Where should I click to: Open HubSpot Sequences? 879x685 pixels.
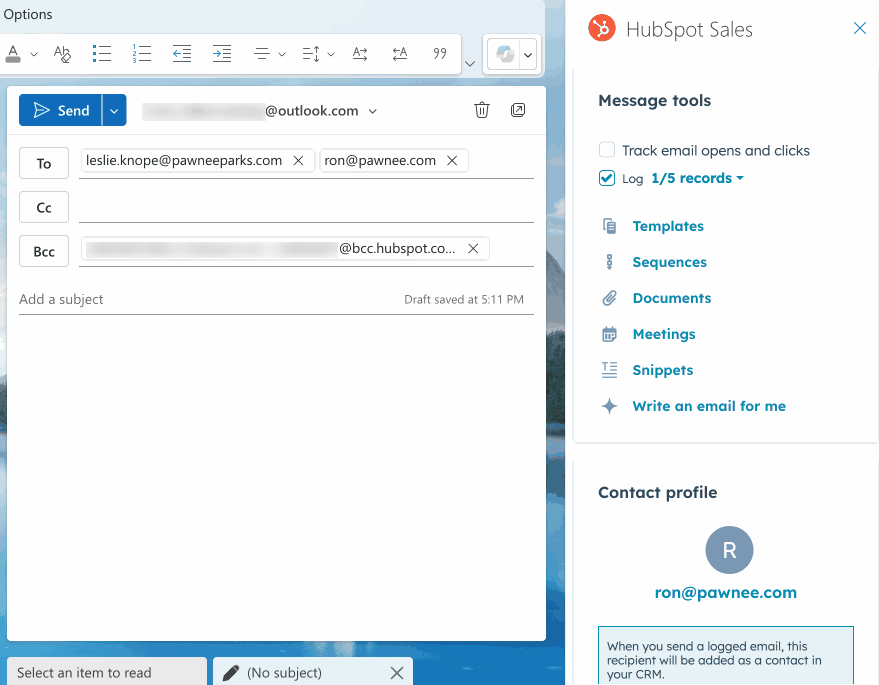(669, 262)
